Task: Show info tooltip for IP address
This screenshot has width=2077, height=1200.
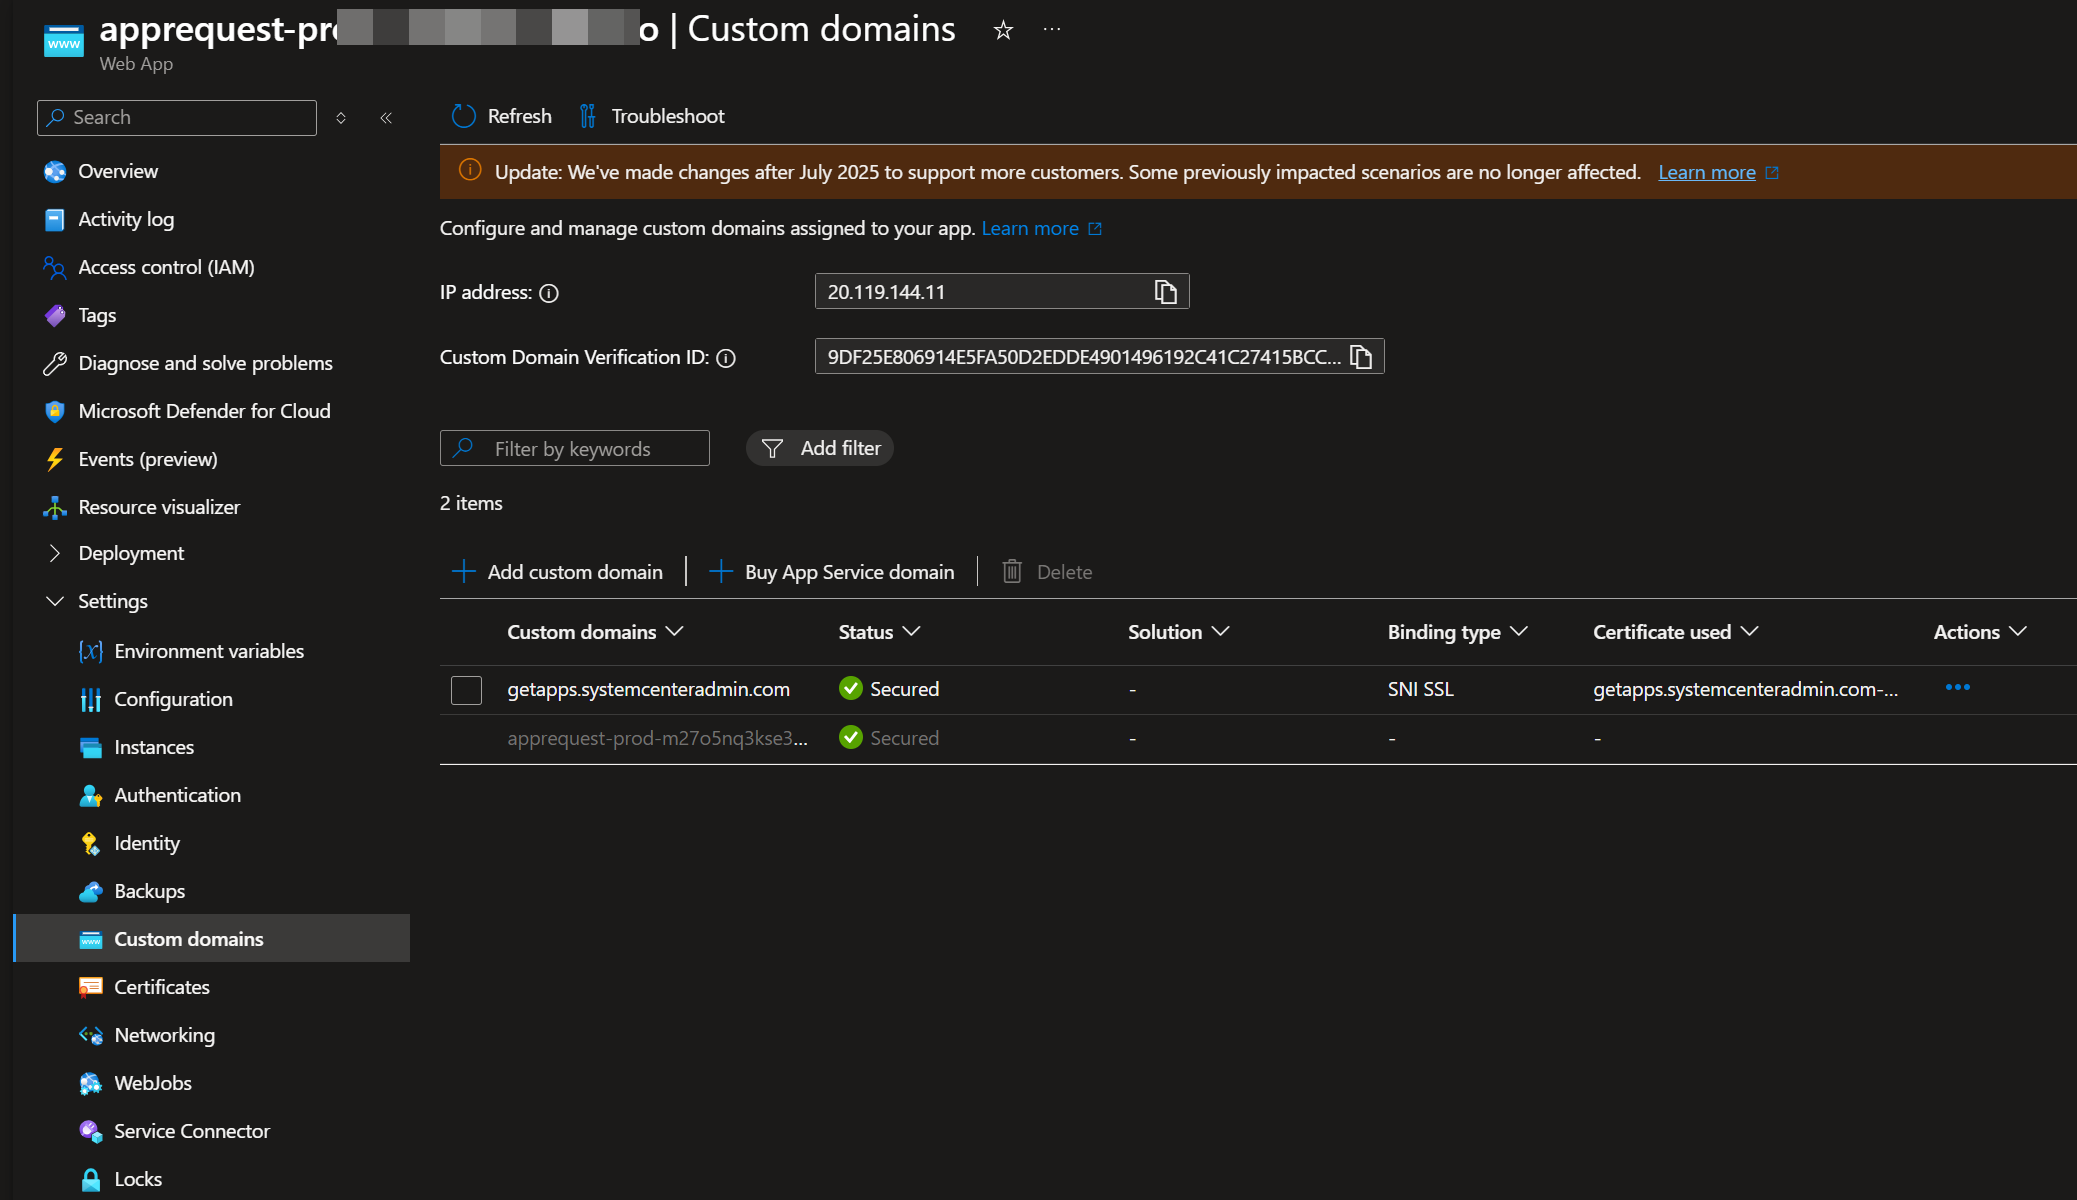Action: coord(549,293)
